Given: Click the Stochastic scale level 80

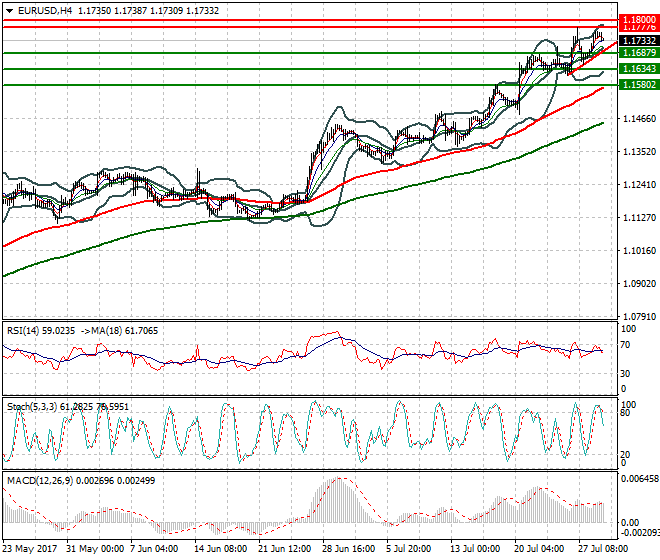Looking at the screenshot, I should [x=625, y=413].
